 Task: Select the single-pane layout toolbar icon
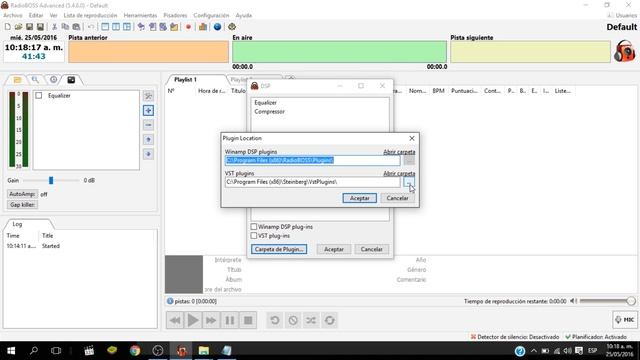(x=105, y=27)
